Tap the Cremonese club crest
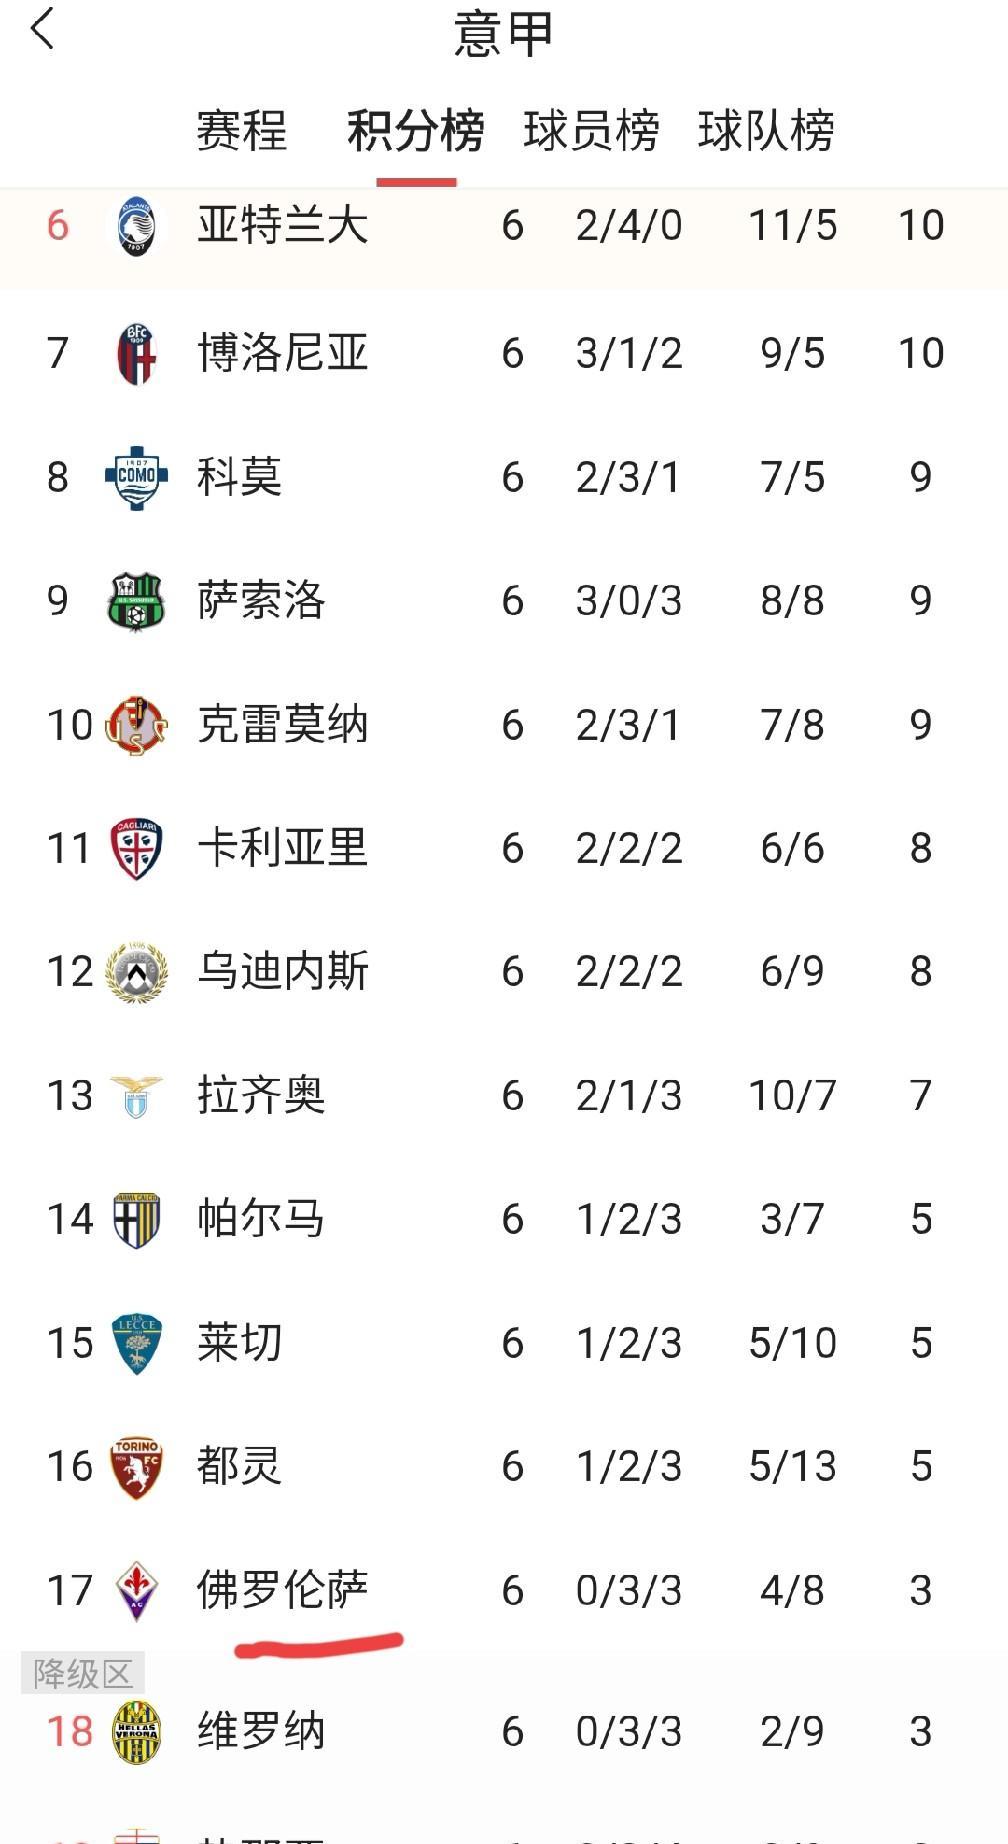Screen dimensions: 1008x1844 [x=136, y=725]
